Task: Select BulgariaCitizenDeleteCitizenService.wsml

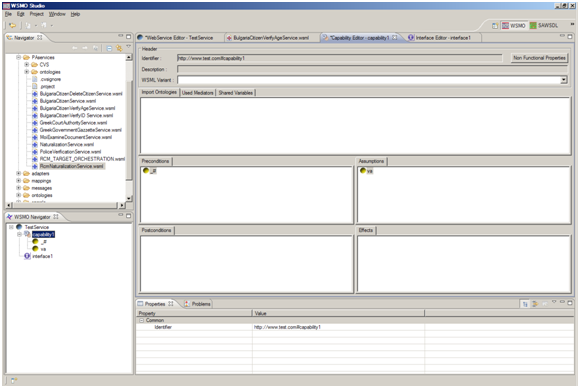Action: [81, 94]
